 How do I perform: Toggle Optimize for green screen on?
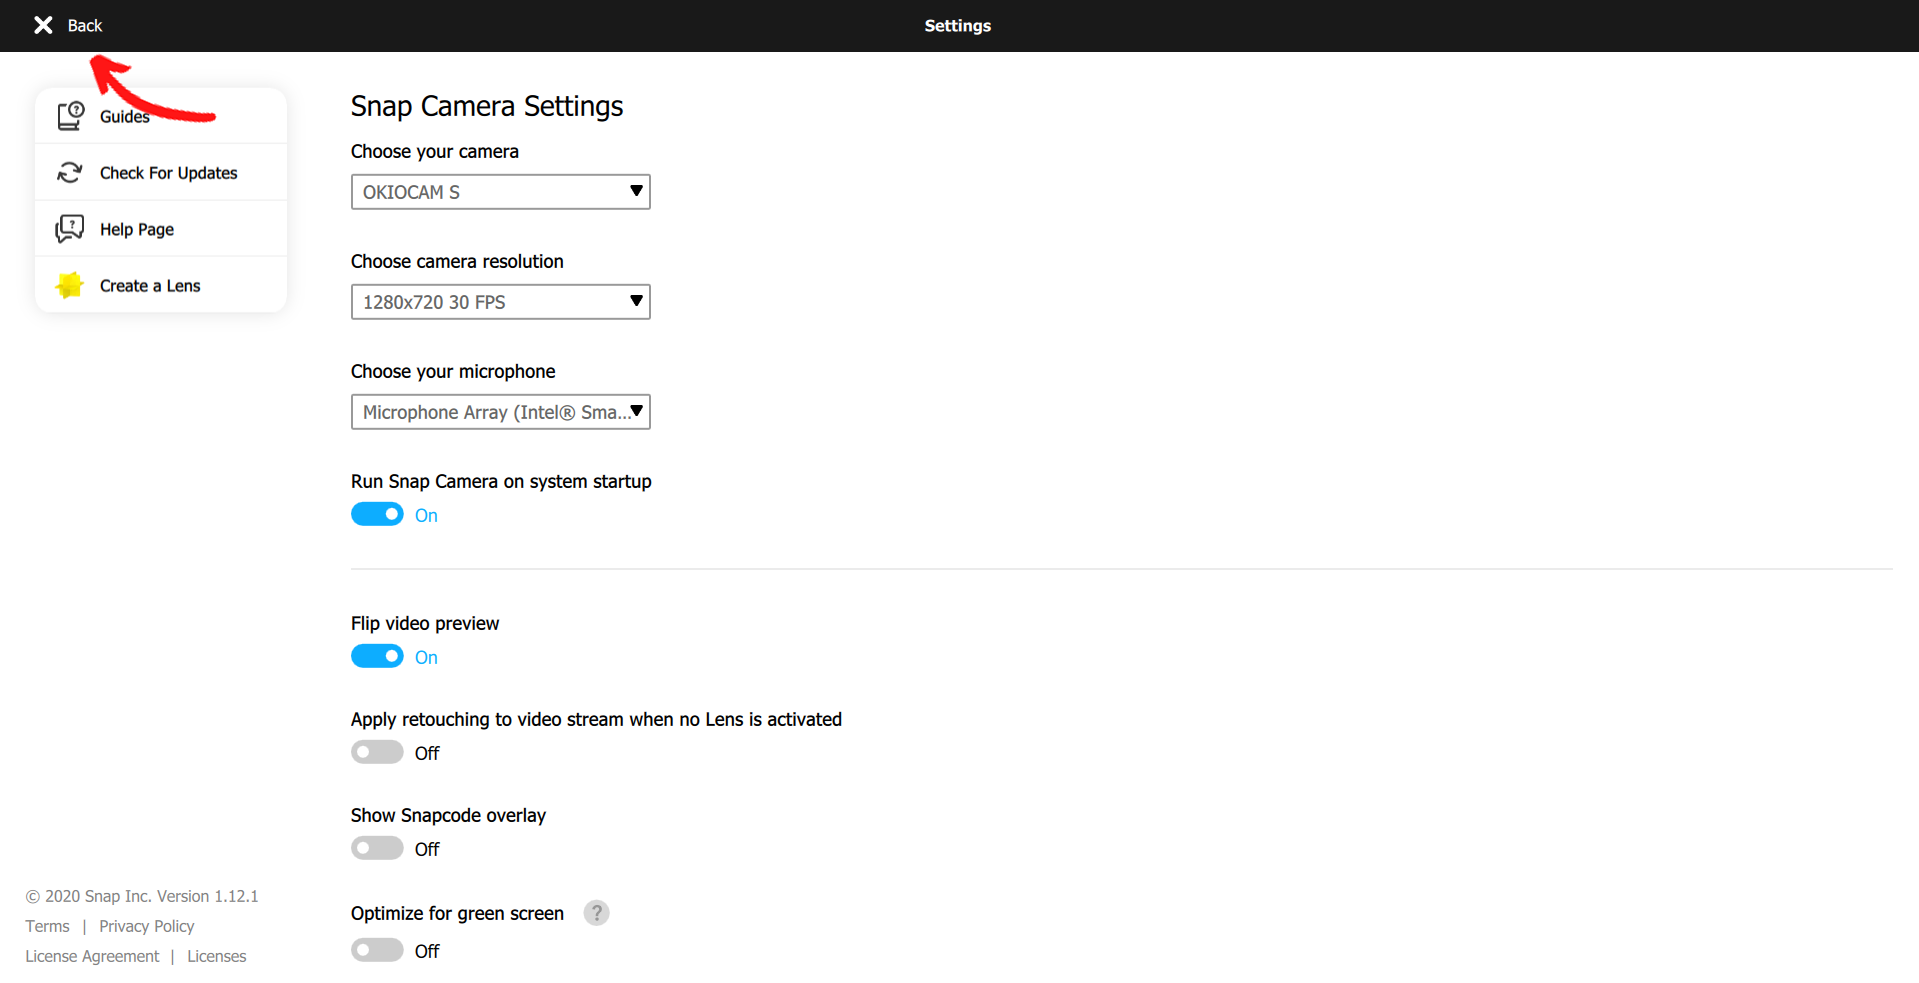click(x=377, y=950)
